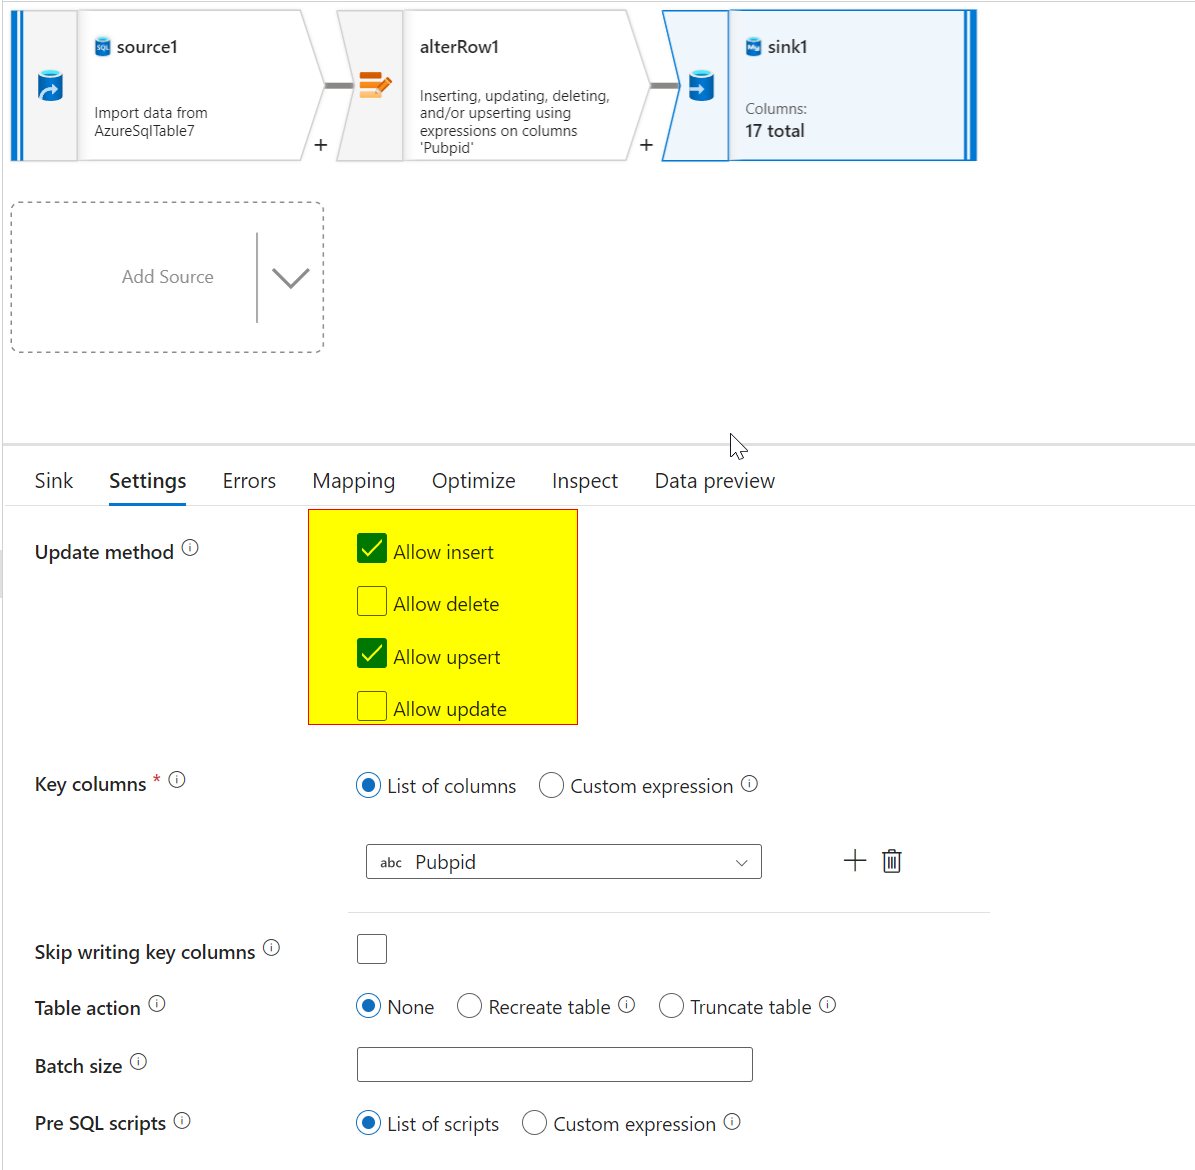Expand the Add Source chevron
Viewport: 1195px width, 1170px height.
(289, 277)
